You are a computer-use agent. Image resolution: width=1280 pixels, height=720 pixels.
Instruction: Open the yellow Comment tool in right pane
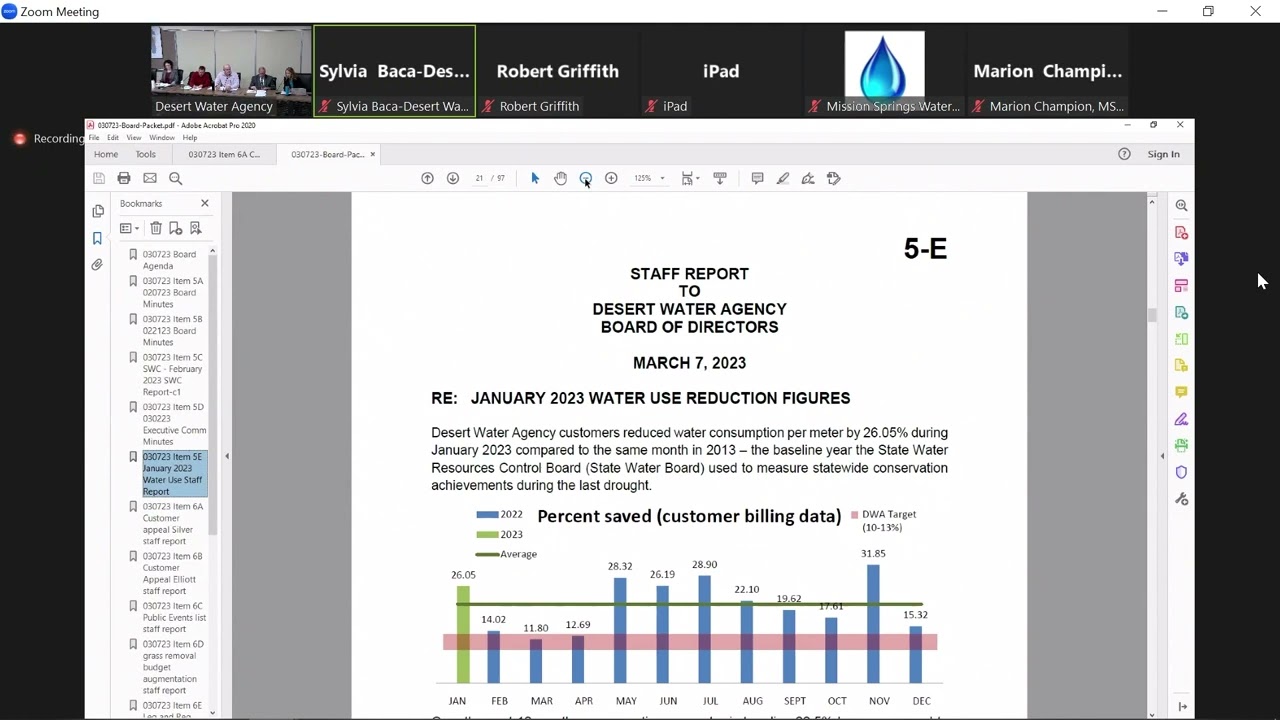[x=1181, y=392]
